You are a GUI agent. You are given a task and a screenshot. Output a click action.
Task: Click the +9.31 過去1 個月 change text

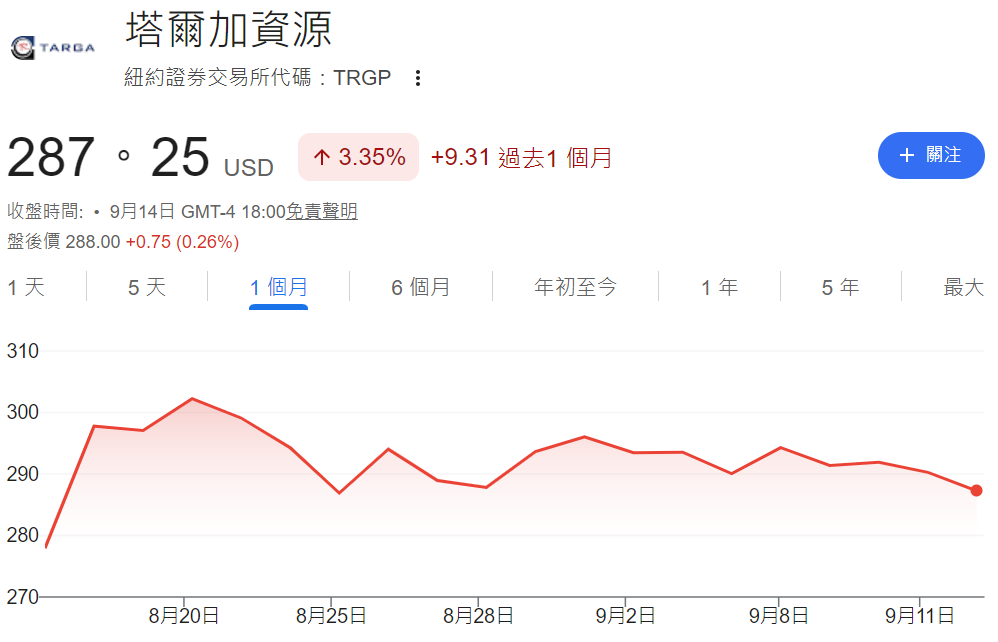pyautogui.click(x=522, y=157)
